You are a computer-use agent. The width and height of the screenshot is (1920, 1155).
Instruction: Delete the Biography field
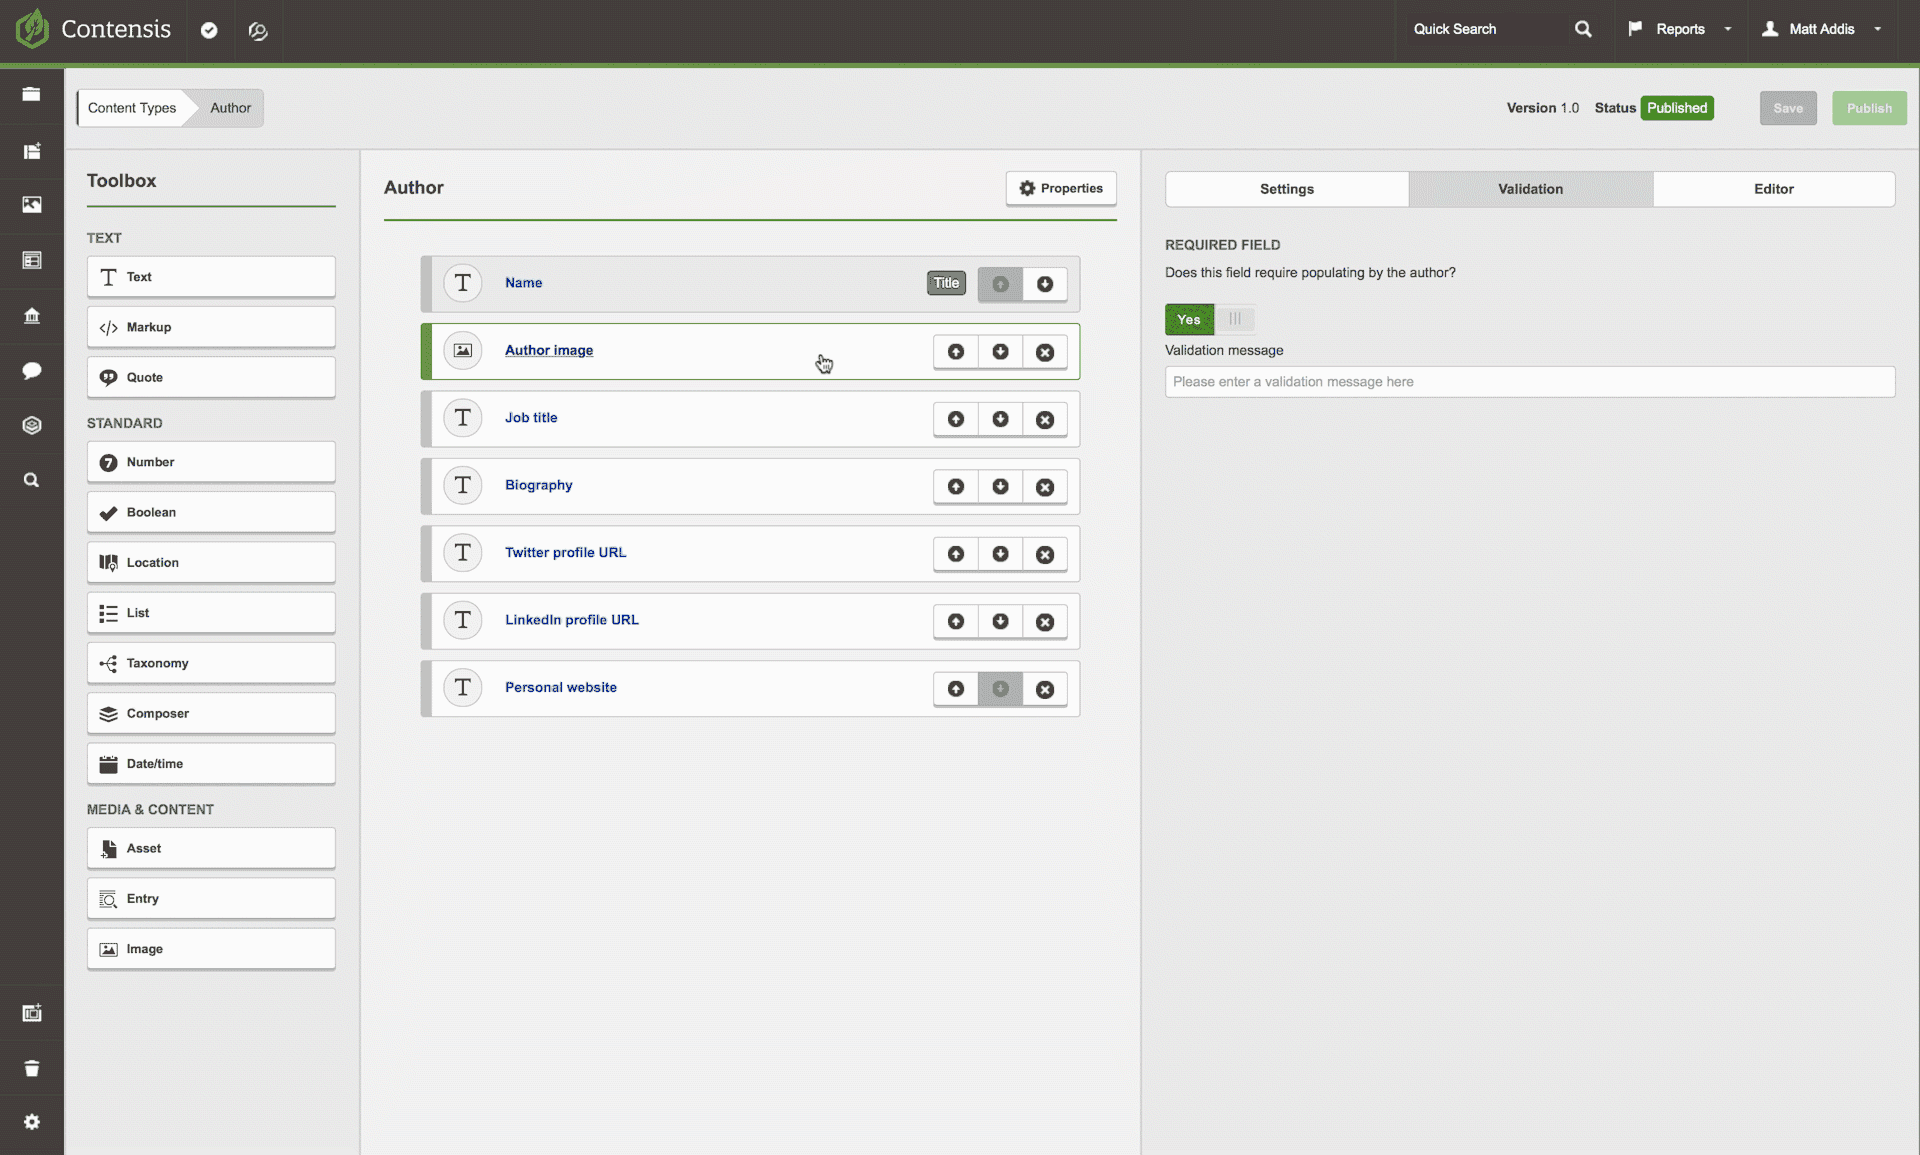1045,486
